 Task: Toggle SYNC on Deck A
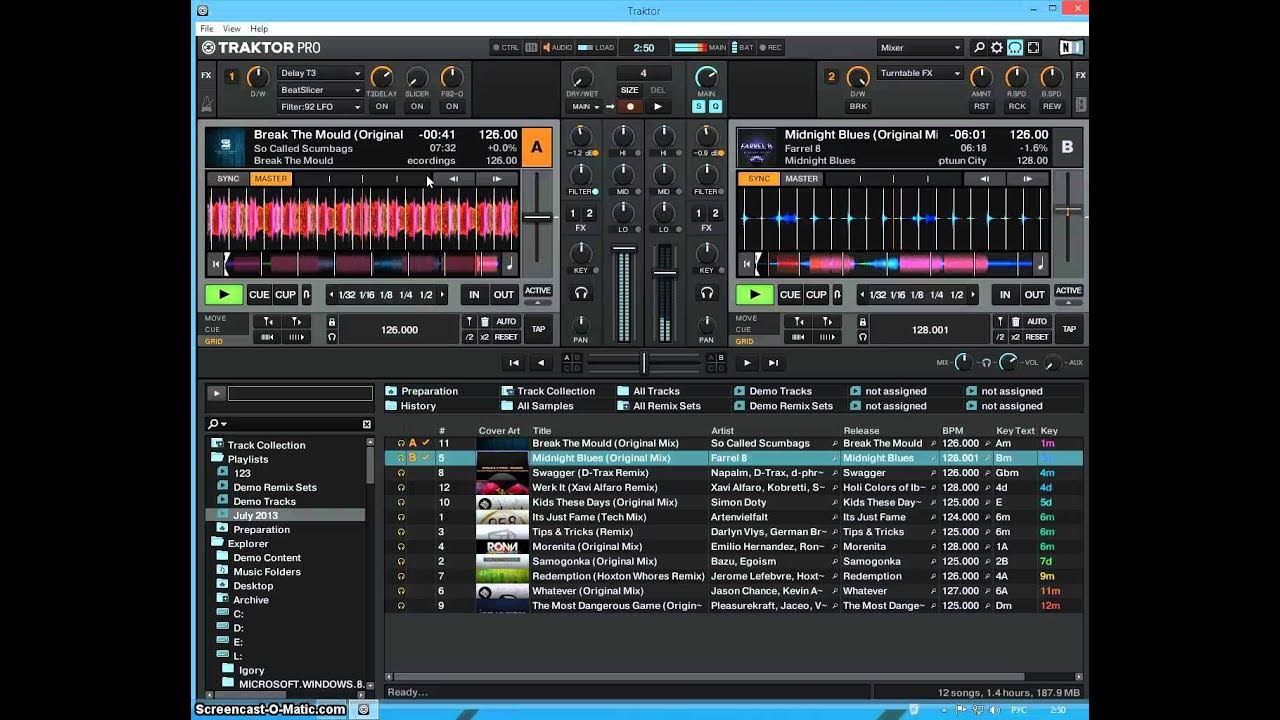coord(228,179)
